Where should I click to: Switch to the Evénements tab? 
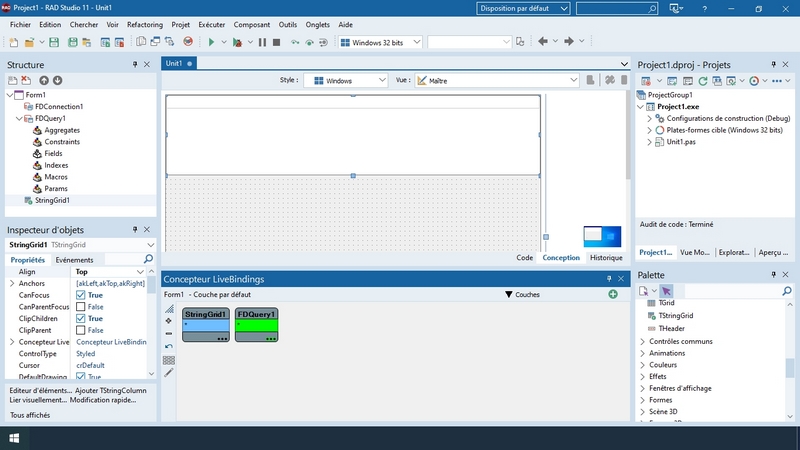(x=74, y=259)
